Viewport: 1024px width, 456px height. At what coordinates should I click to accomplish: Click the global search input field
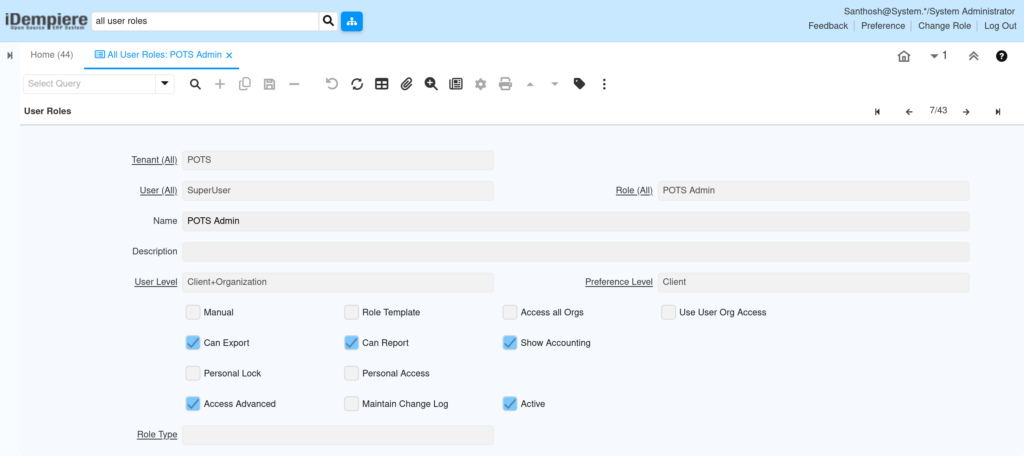click(x=205, y=21)
